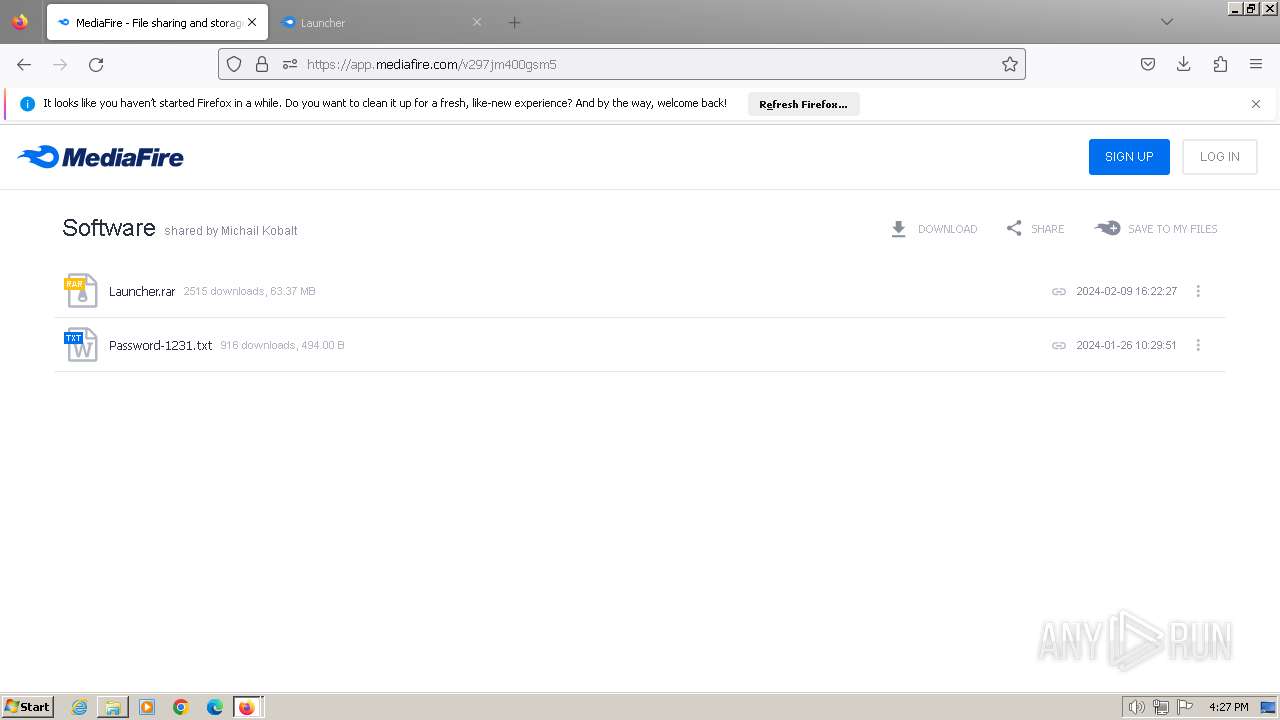Download the Software folder
The height and width of the screenshot is (720, 1280).
pos(934,229)
